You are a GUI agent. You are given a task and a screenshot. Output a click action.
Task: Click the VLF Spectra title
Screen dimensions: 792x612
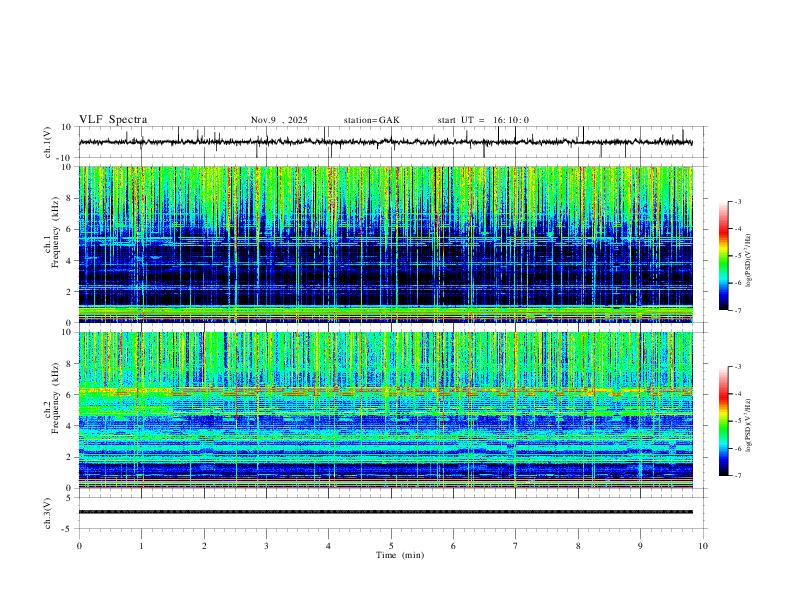pyautogui.click(x=113, y=120)
